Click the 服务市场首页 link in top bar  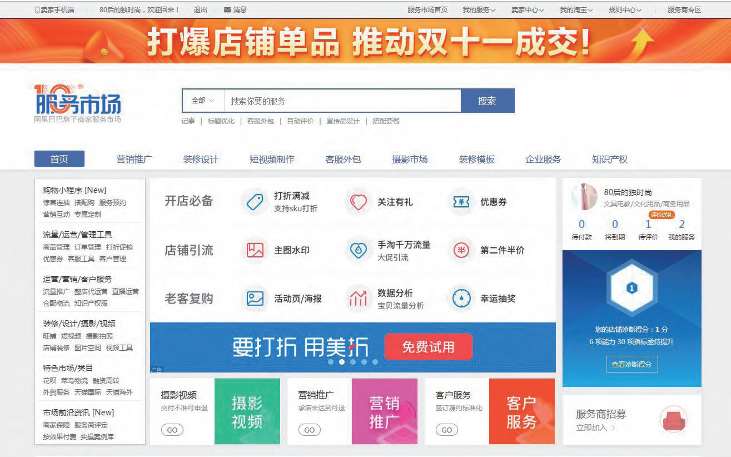(428, 9)
